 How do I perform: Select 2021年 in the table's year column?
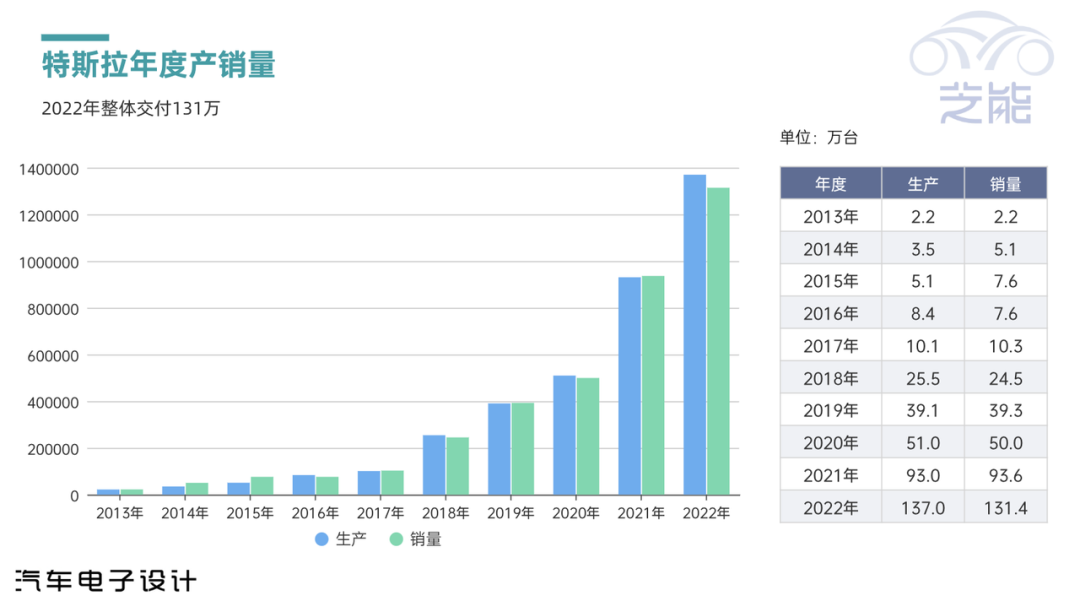point(831,476)
